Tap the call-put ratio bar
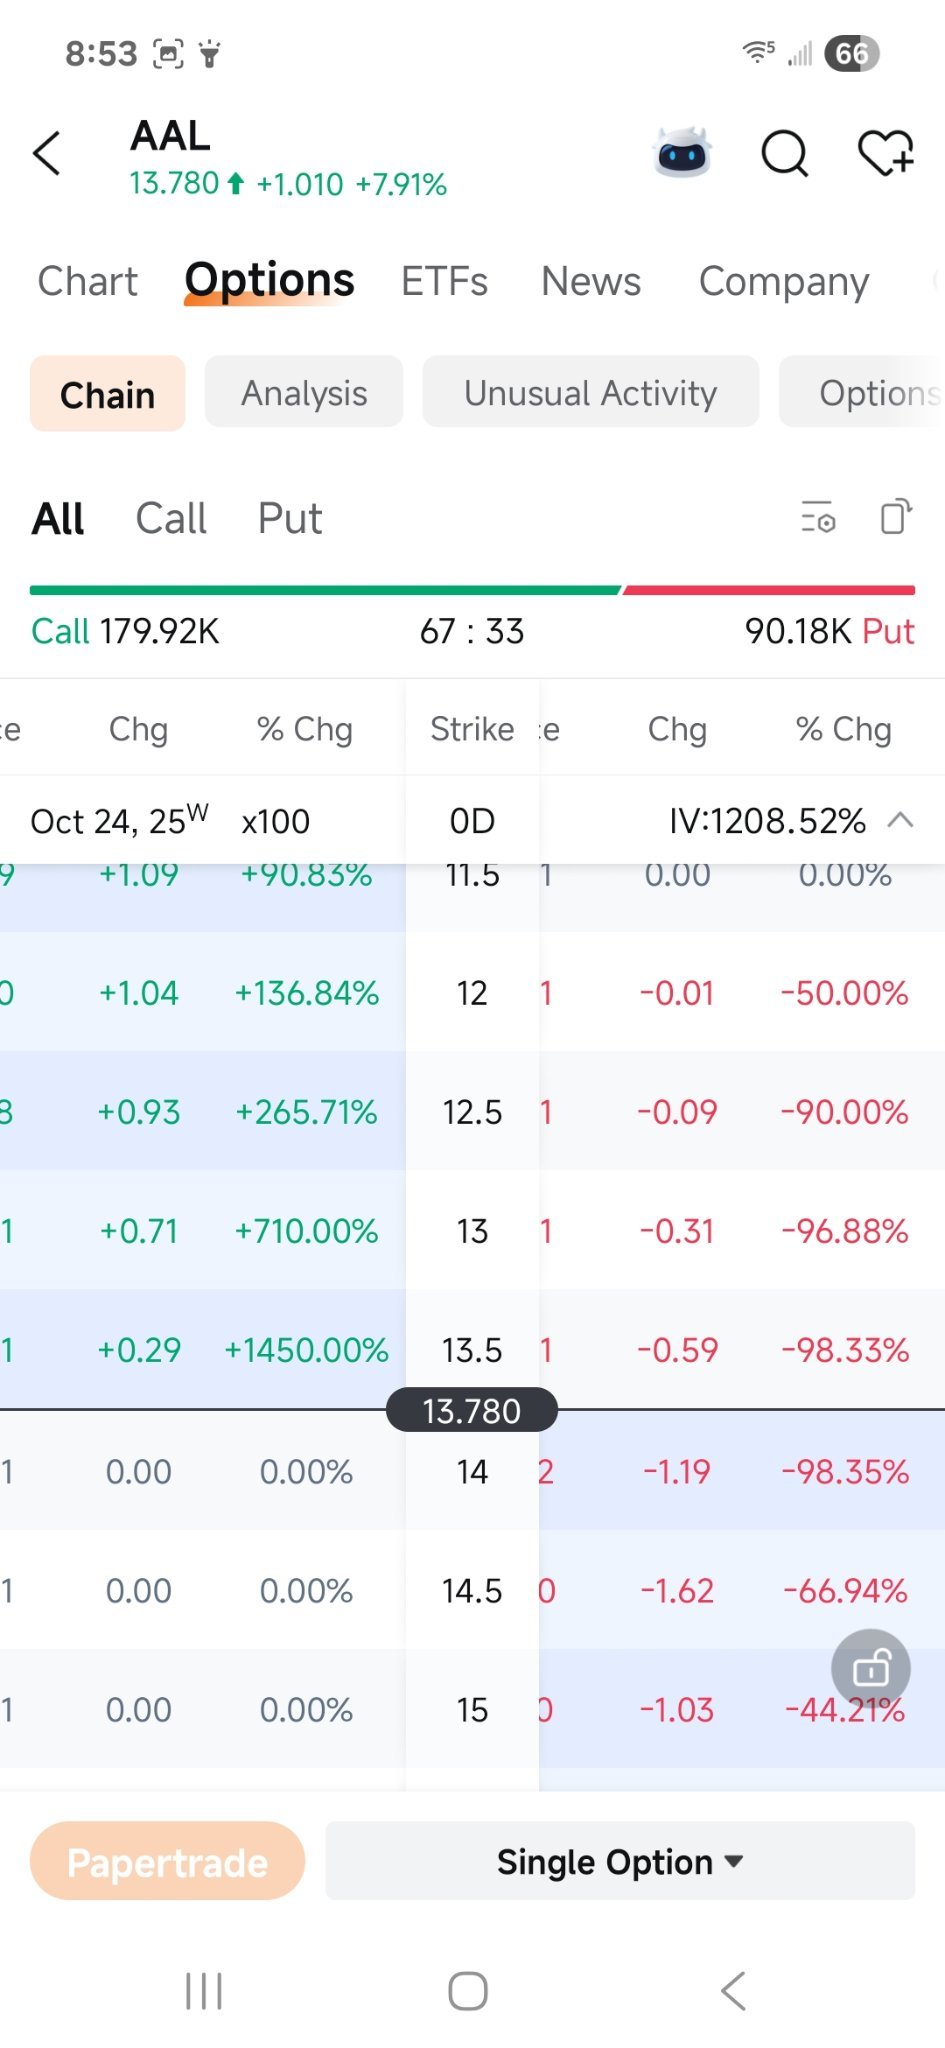Viewport: 945px width, 2048px height. [472, 591]
